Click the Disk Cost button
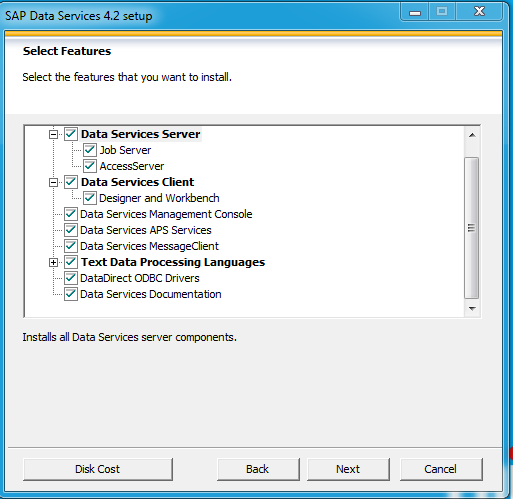Viewport: 513px width, 499px height. pos(98,469)
